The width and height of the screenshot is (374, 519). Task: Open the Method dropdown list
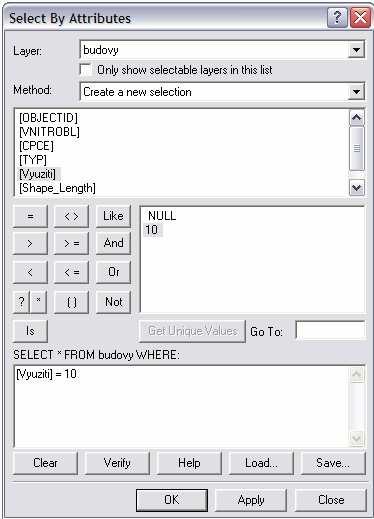pyautogui.click(x=356, y=92)
